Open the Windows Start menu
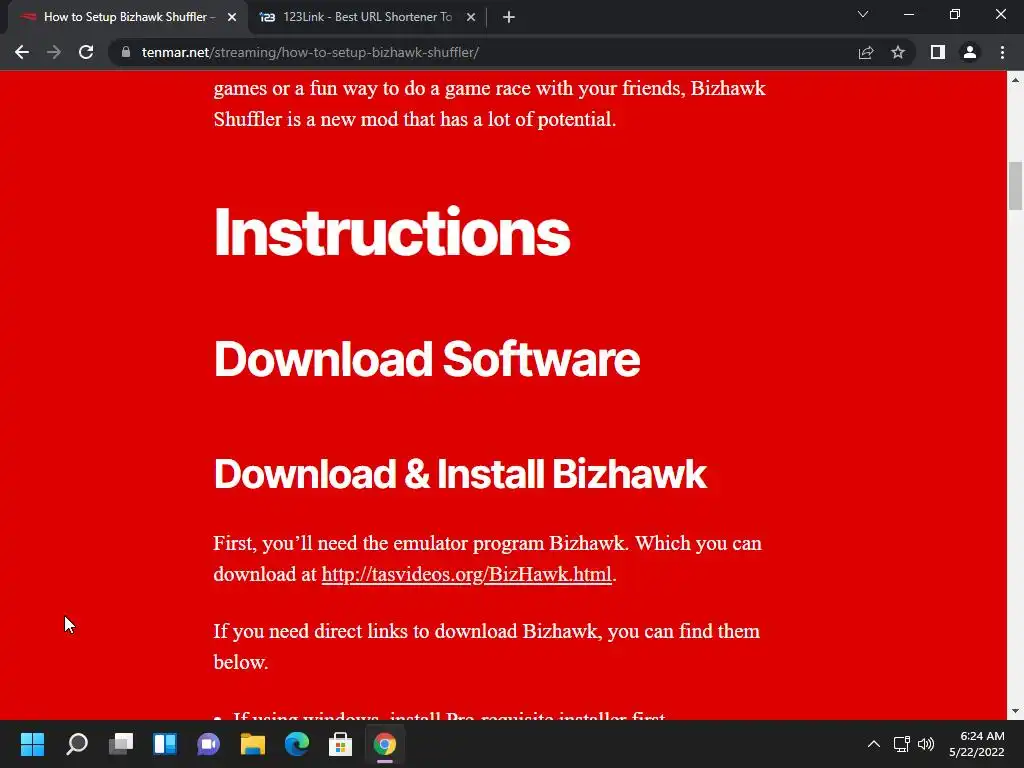 coord(32,744)
